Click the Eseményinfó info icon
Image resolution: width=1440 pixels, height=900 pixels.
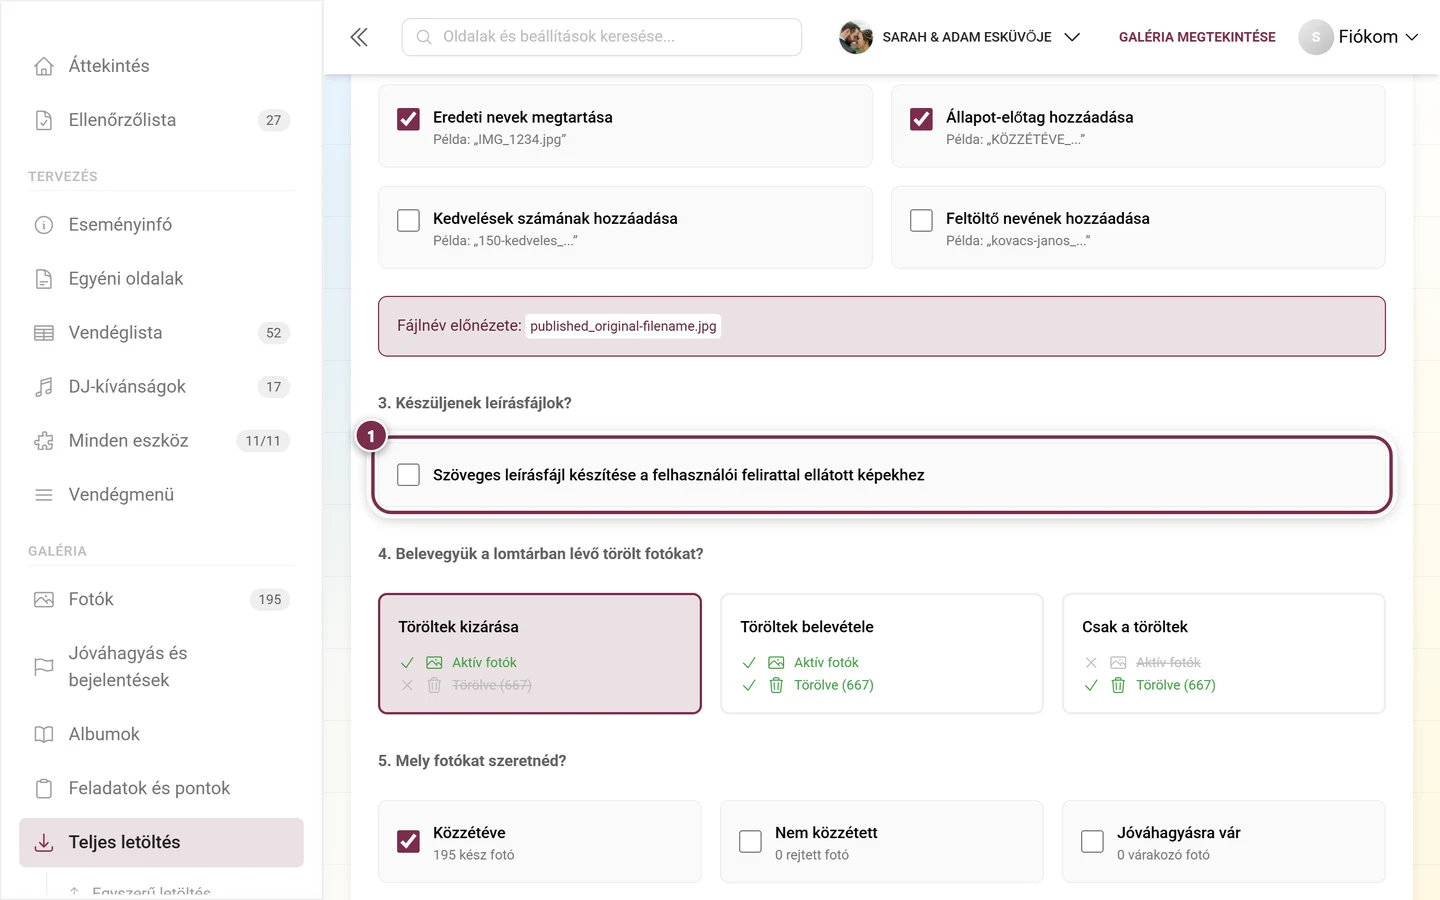click(44, 225)
